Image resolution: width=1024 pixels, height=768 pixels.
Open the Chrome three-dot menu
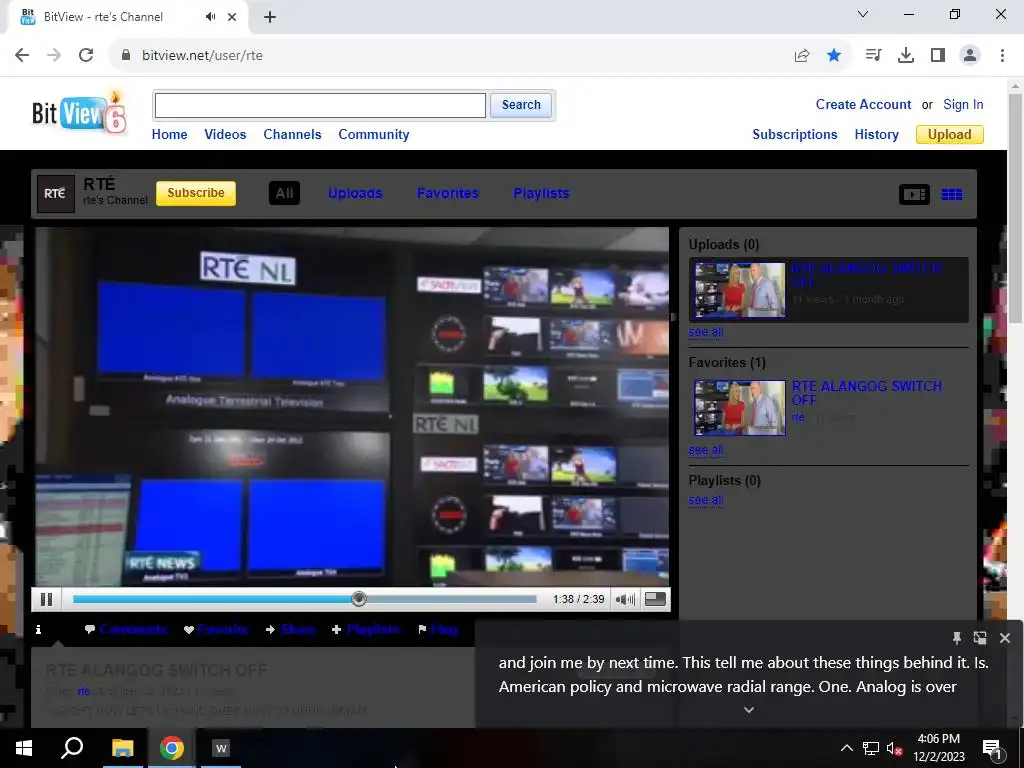(1002, 56)
